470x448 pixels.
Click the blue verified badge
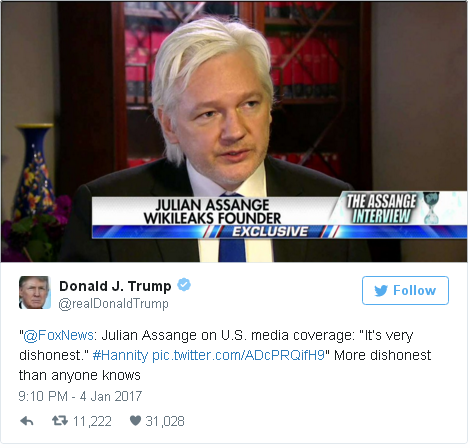click(x=184, y=285)
